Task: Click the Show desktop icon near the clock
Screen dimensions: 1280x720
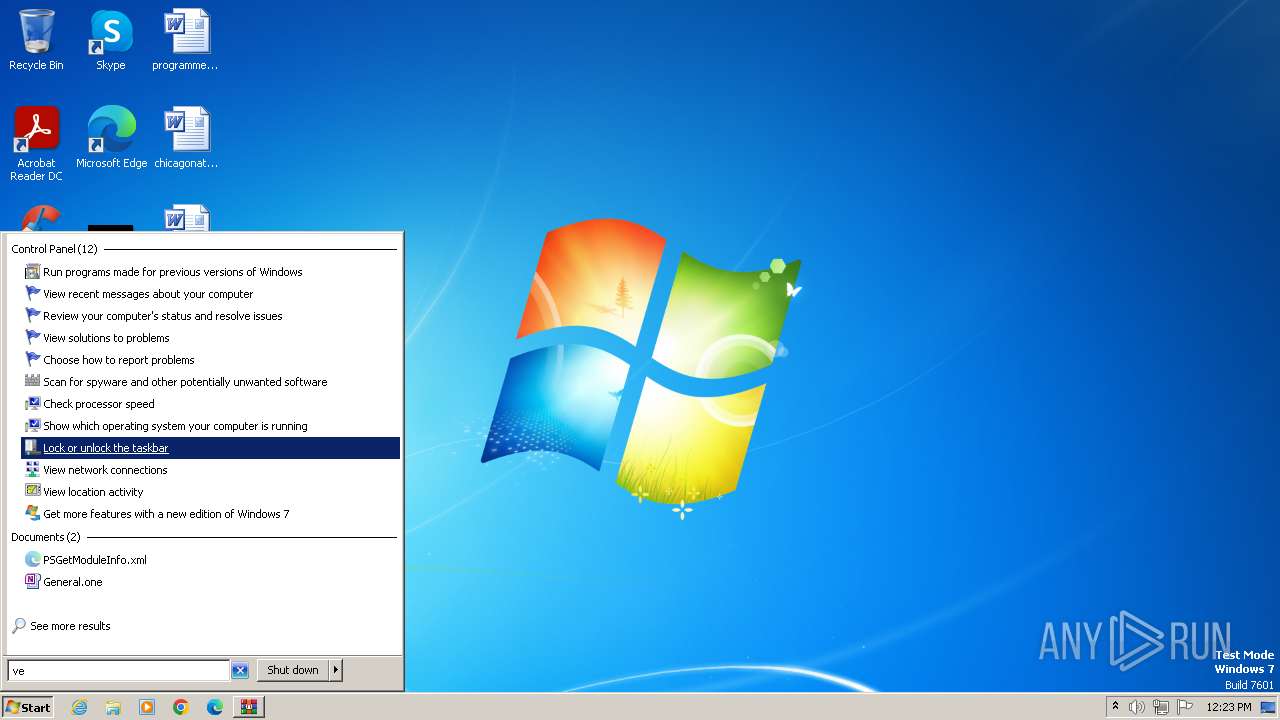Action: pos(1268,707)
